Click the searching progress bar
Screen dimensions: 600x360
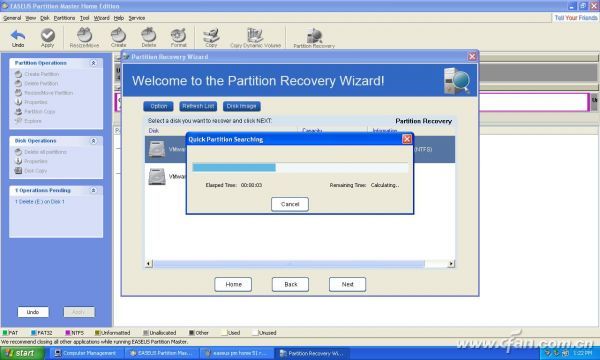point(300,168)
